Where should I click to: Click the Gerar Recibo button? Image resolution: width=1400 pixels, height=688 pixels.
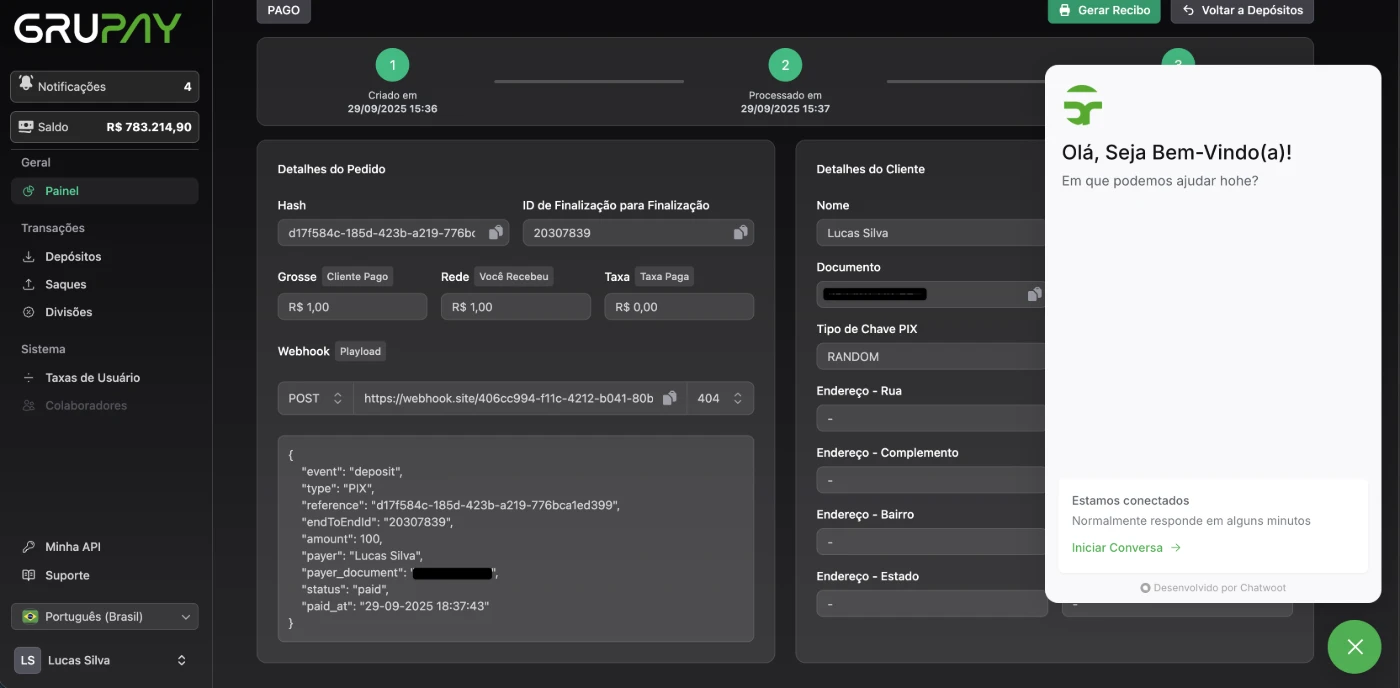[1104, 10]
